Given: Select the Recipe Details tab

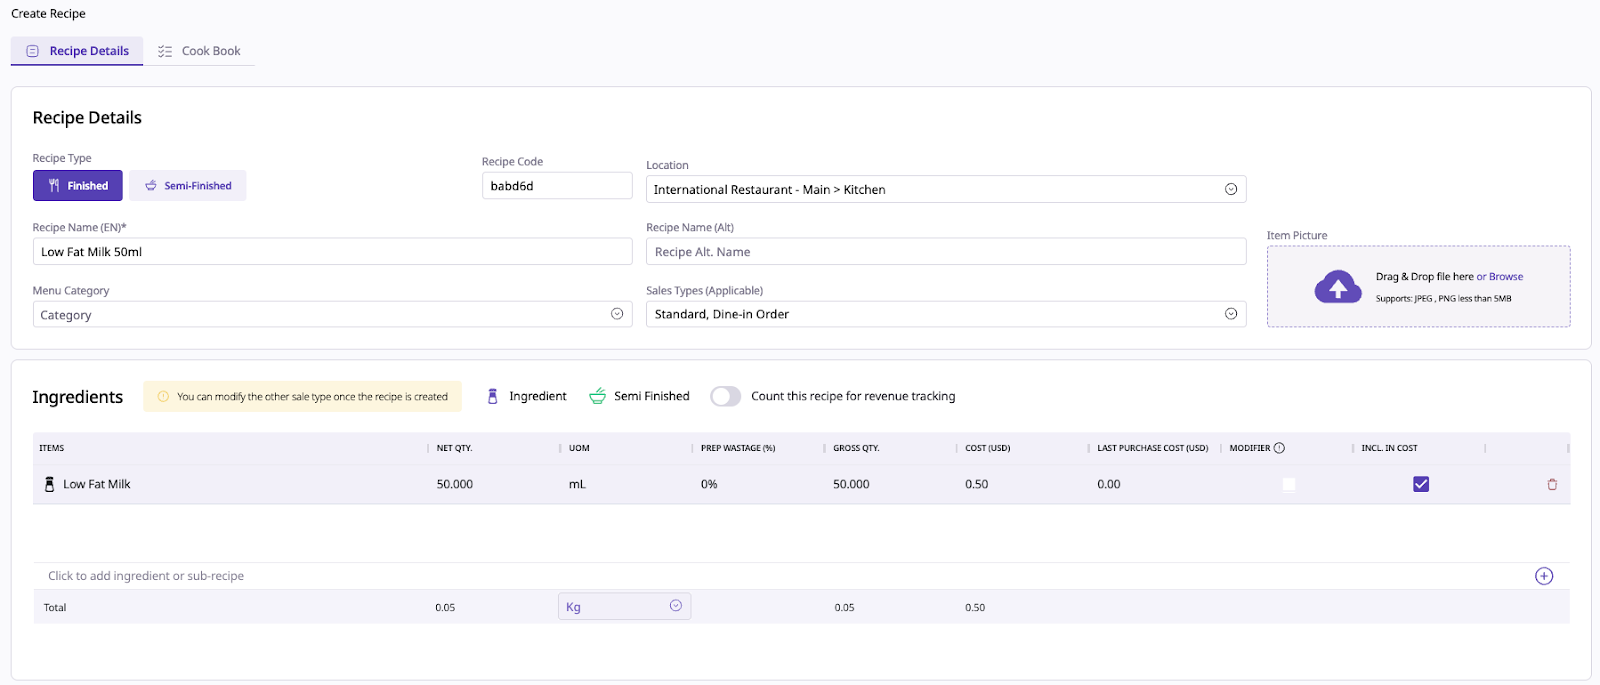Looking at the screenshot, I should pyautogui.click(x=78, y=51).
